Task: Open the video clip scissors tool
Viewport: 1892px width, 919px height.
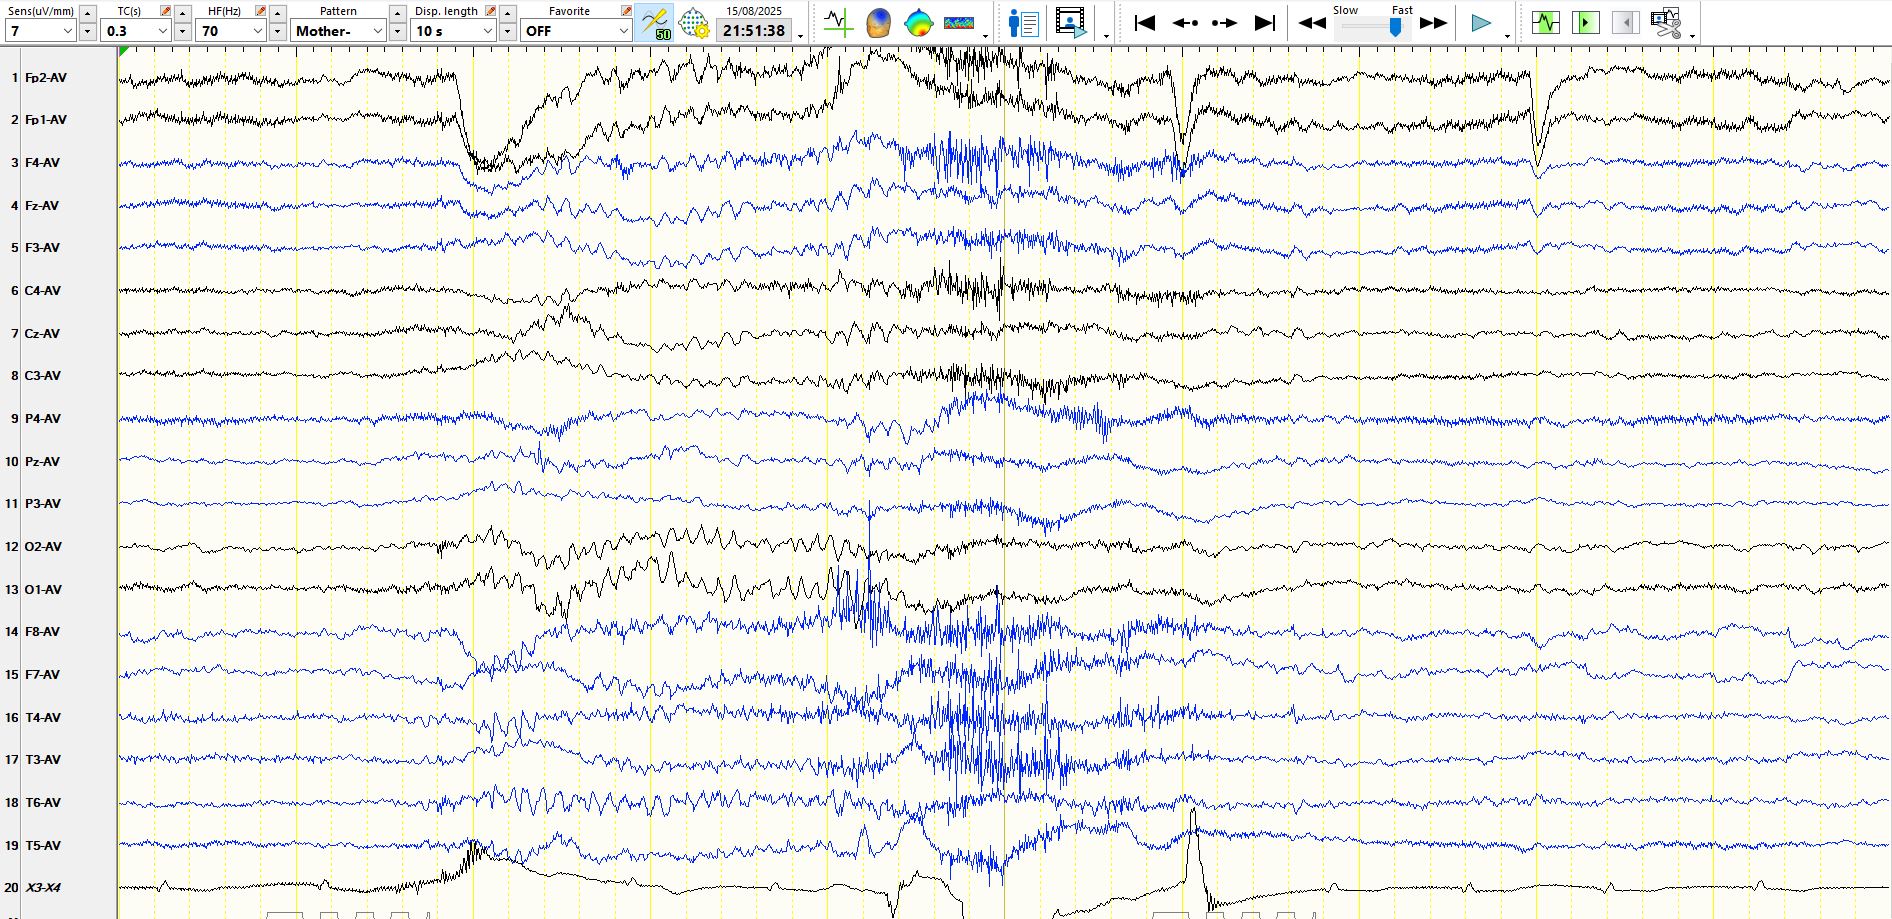Action: (1666, 22)
